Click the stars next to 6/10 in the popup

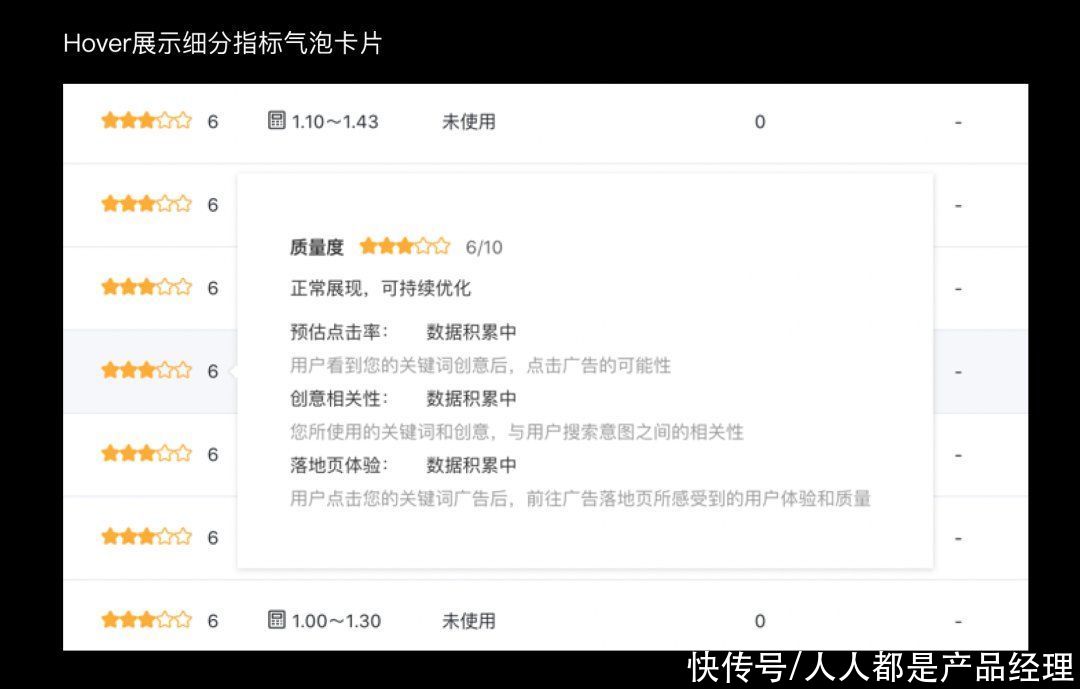(404, 246)
